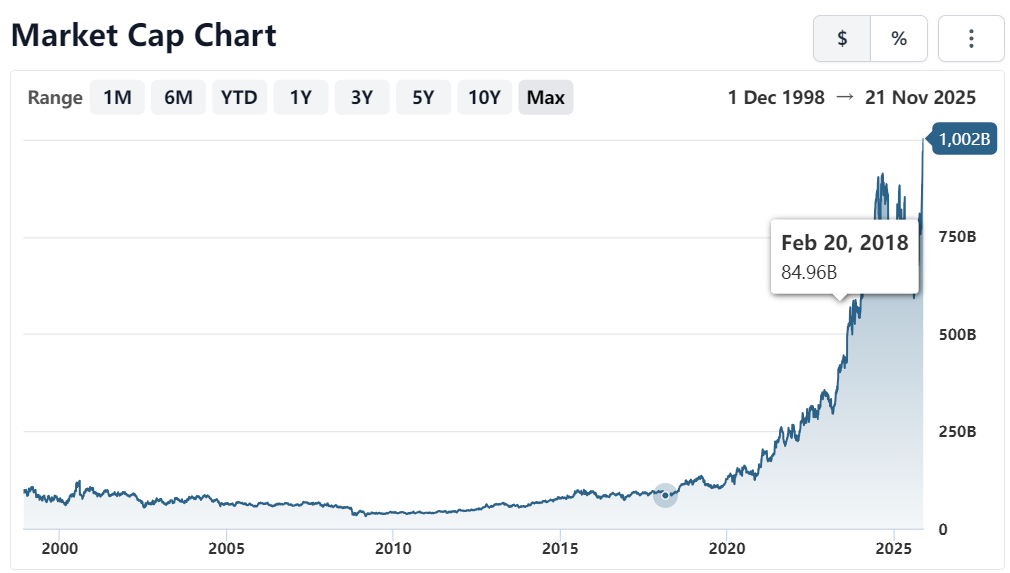Viewport: 1010px width, 573px height.
Task: Pick the 5Y time range
Action: pos(423,98)
